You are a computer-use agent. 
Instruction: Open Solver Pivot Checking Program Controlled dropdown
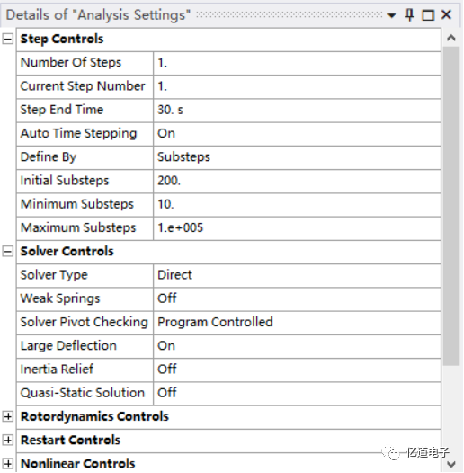pyautogui.click(x=297, y=322)
